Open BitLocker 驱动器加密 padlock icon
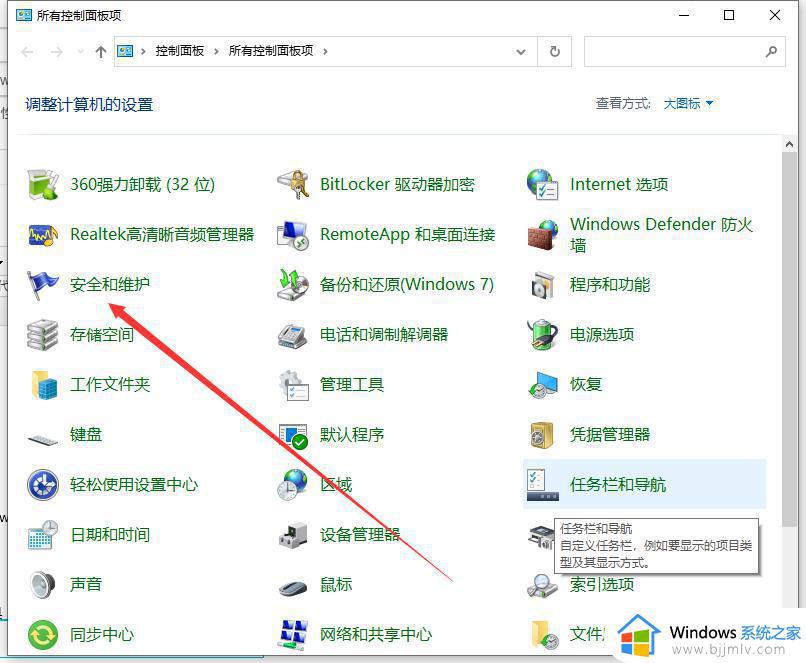 tap(292, 185)
